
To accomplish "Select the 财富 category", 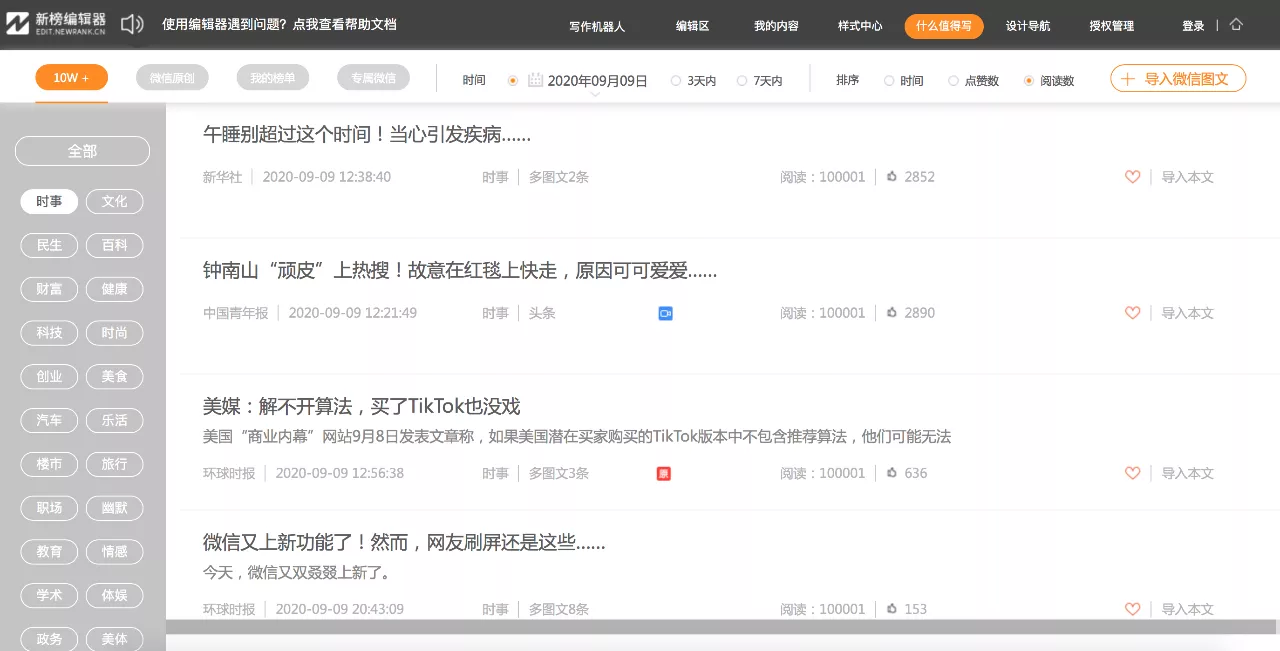I will coord(49,289).
